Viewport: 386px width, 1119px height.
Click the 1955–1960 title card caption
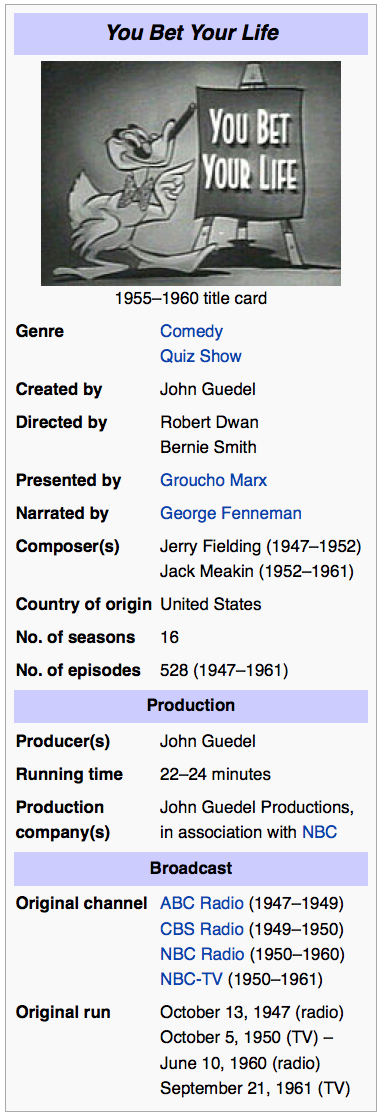191,298
